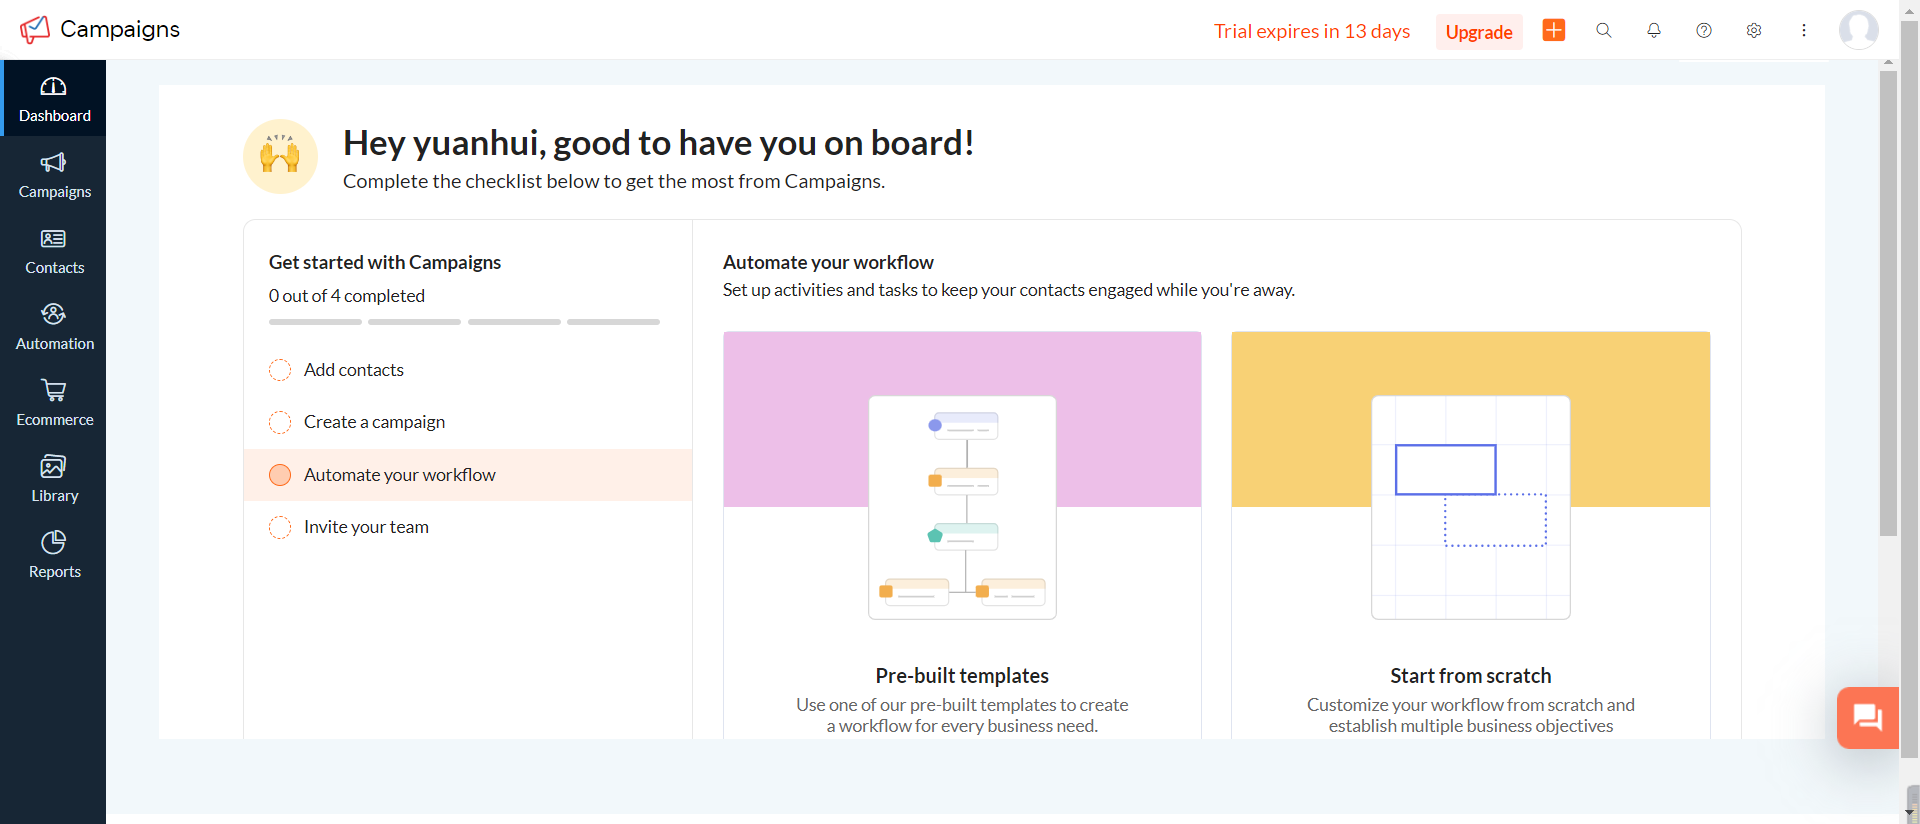Select Automate your workflow checklist item
The image size is (1920, 824).
[x=399, y=475]
